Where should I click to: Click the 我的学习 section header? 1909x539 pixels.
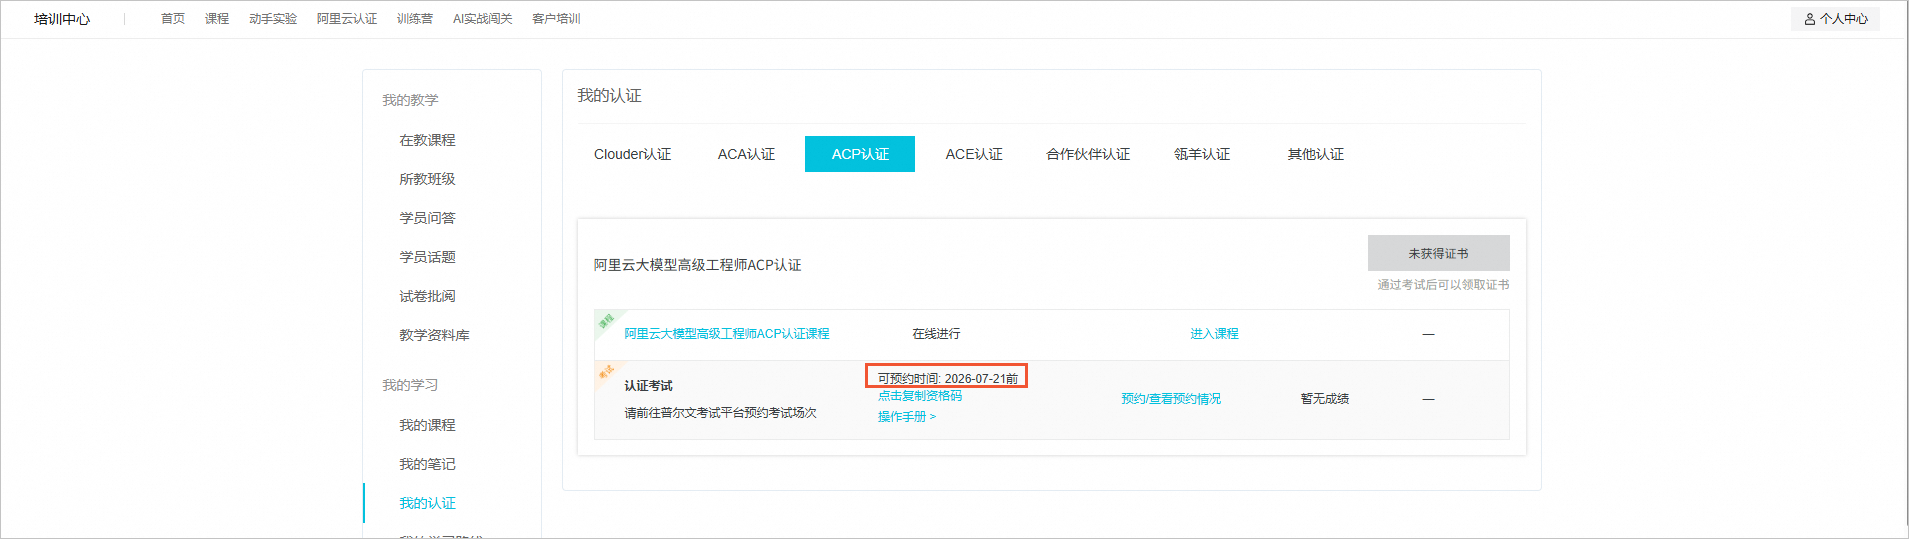[410, 385]
